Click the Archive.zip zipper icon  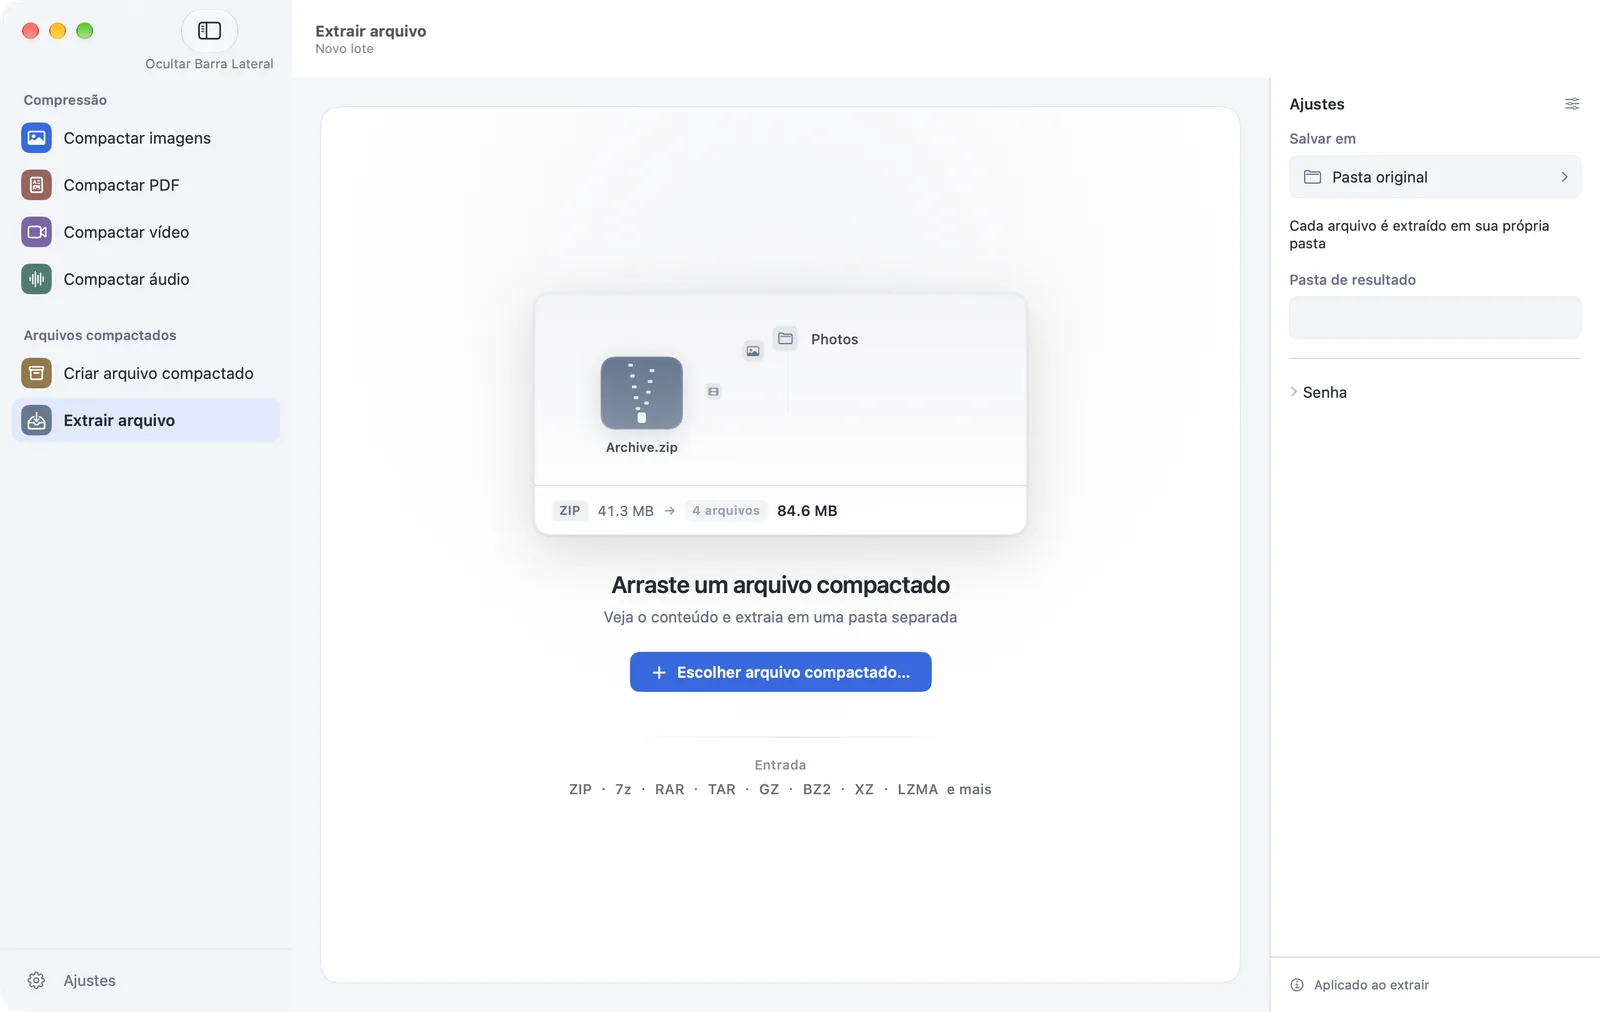[x=642, y=393]
